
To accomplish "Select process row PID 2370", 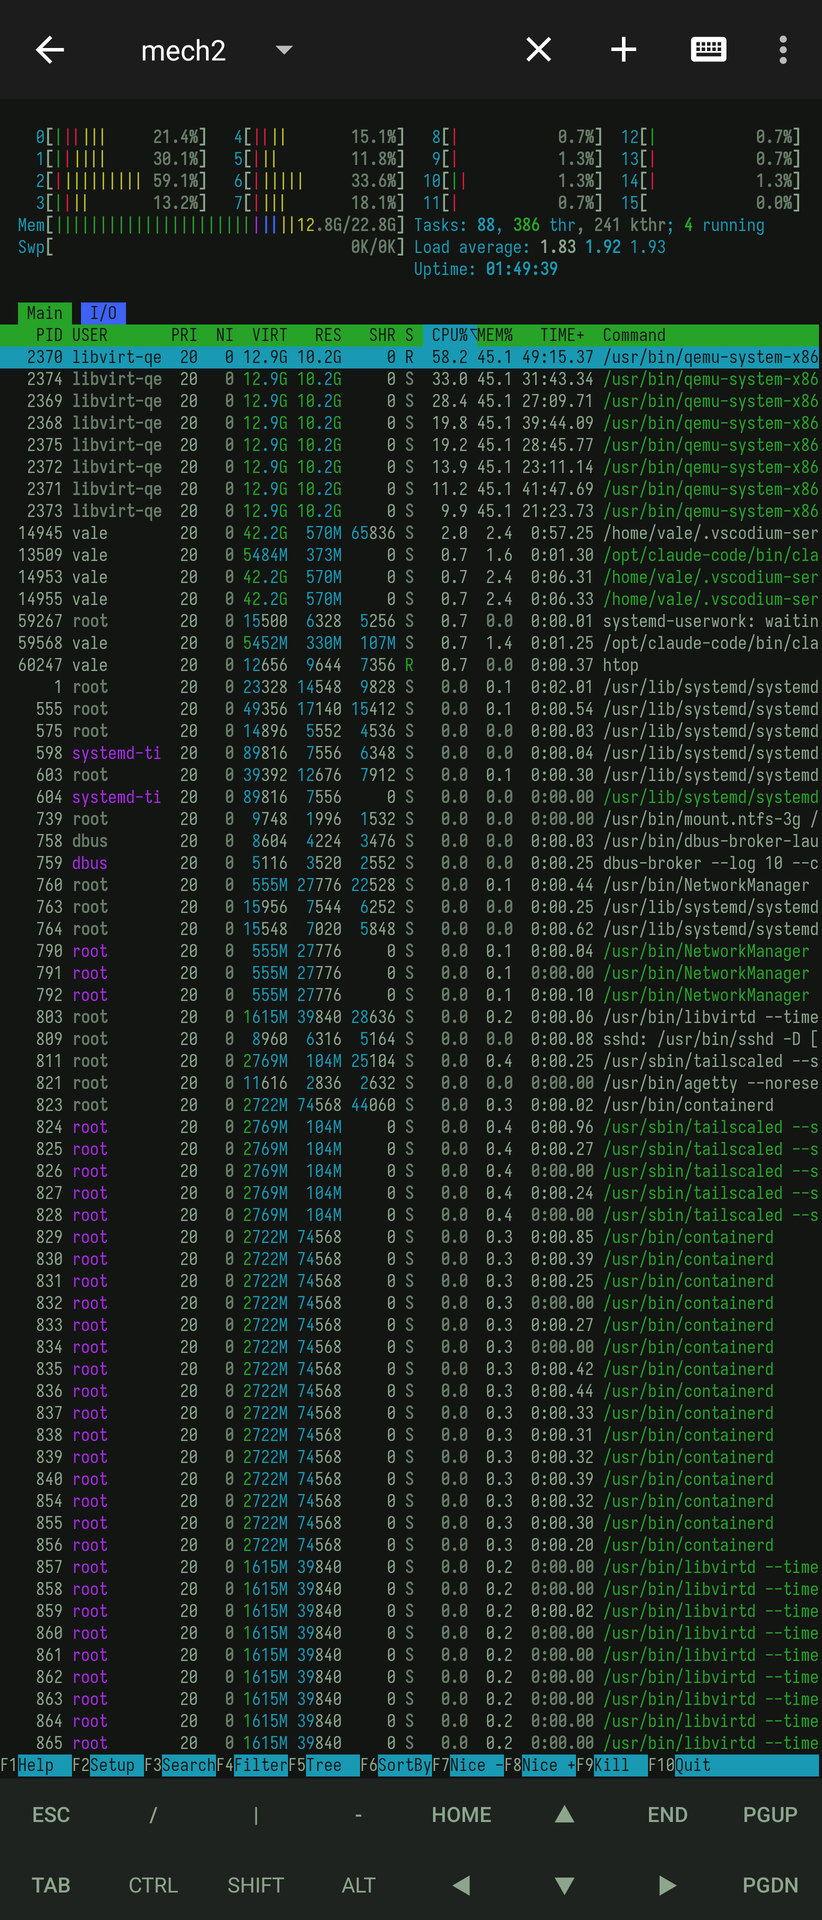I will click(410, 357).
